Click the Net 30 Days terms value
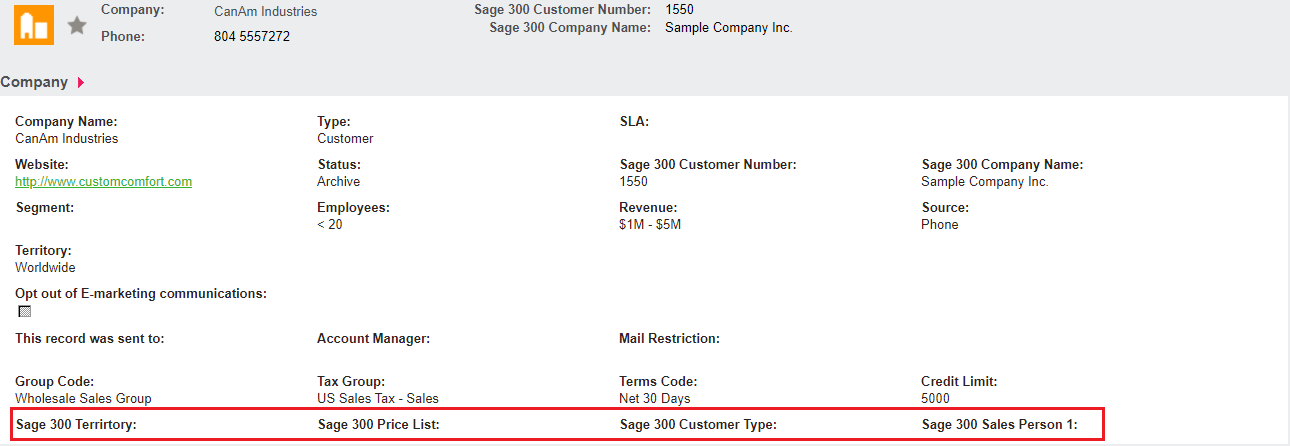 (x=655, y=399)
